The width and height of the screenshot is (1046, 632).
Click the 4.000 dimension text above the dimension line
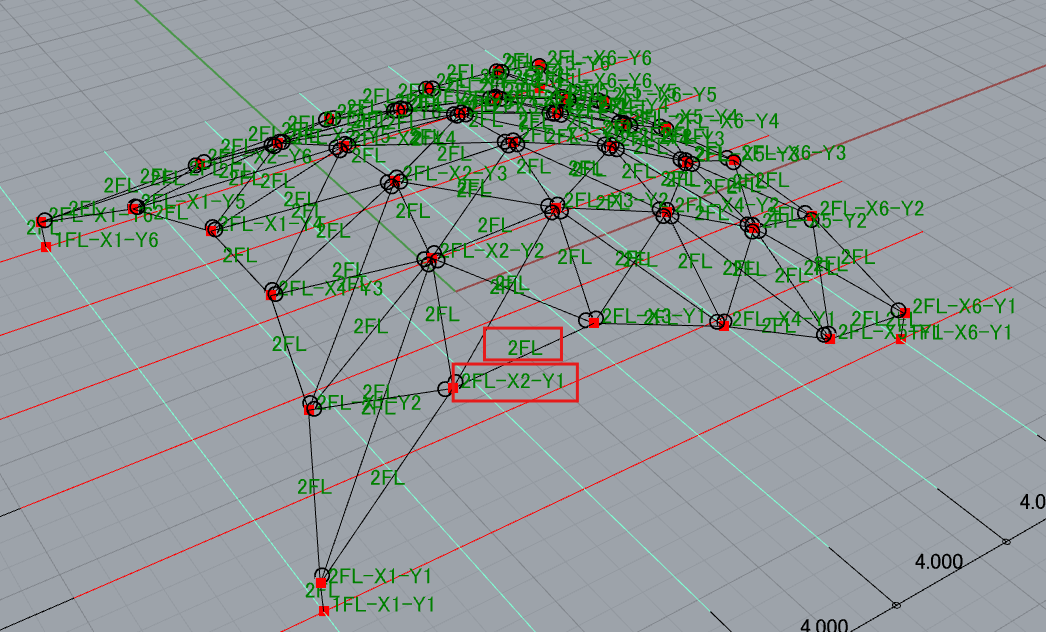click(x=939, y=562)
